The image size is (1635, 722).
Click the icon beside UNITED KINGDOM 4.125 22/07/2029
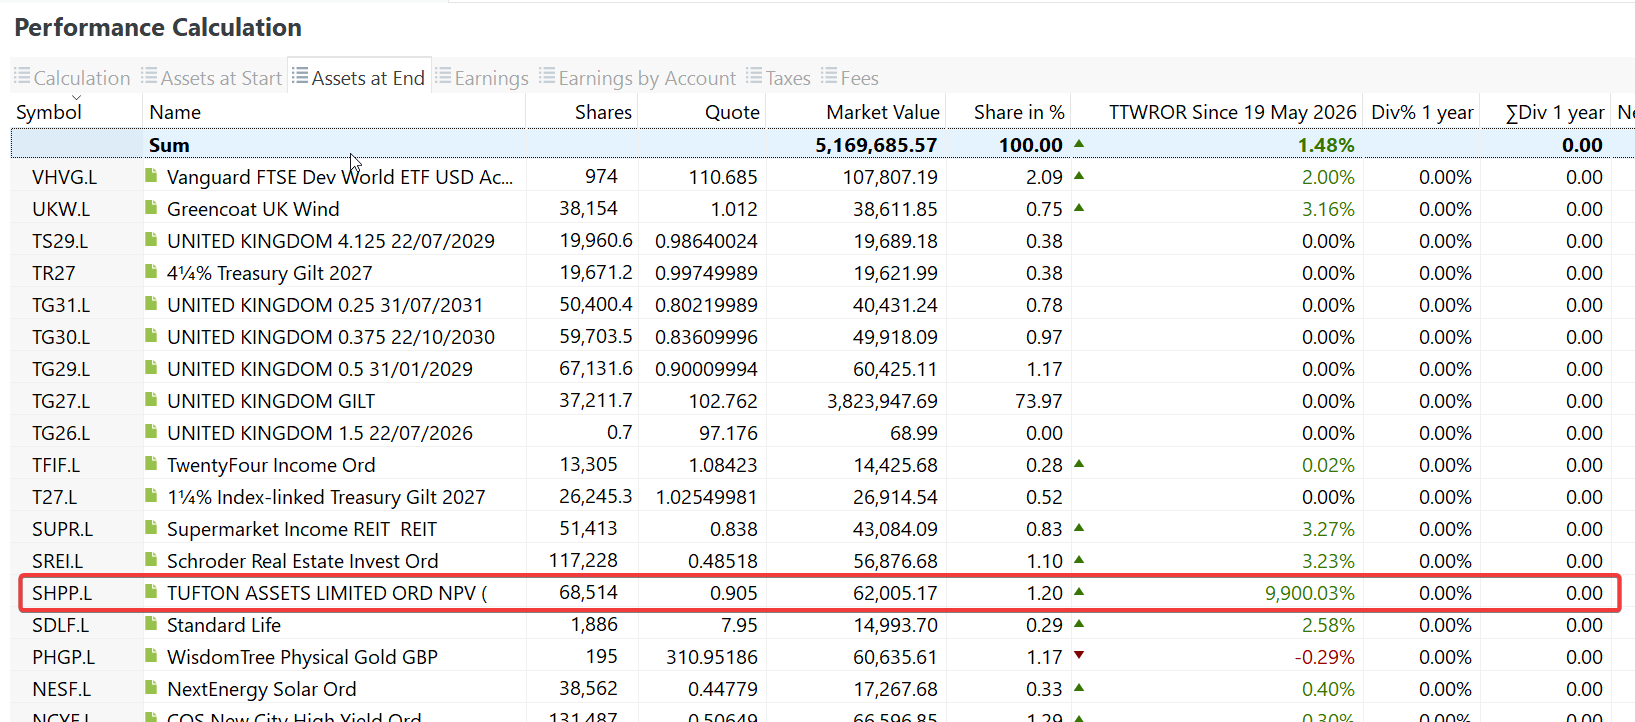pyautogui.click(x=152, y=240)
